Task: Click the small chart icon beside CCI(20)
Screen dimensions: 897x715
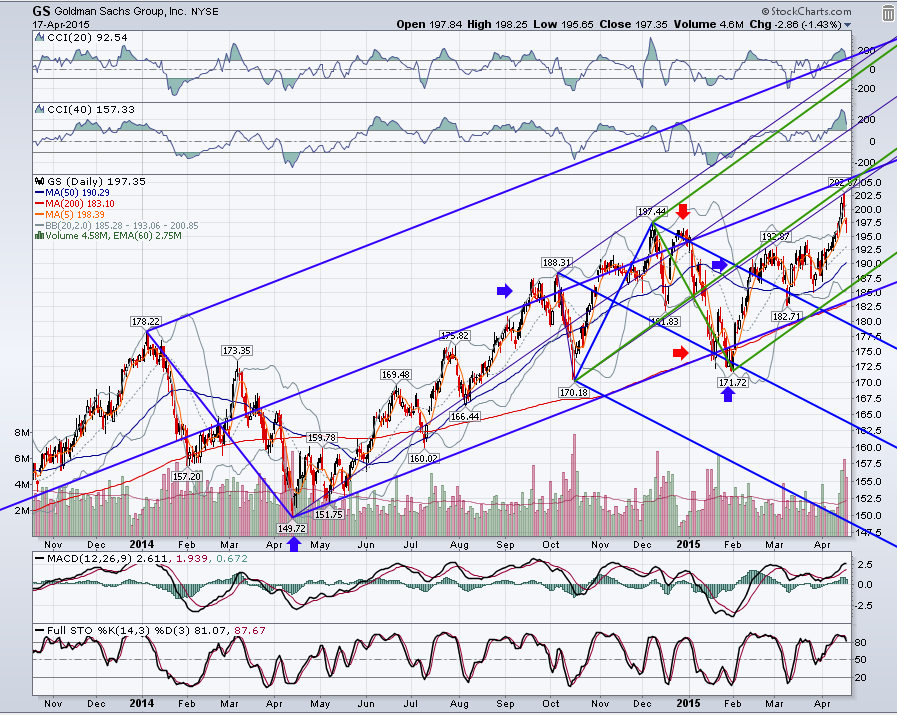Action: click(x=39, y=38)
